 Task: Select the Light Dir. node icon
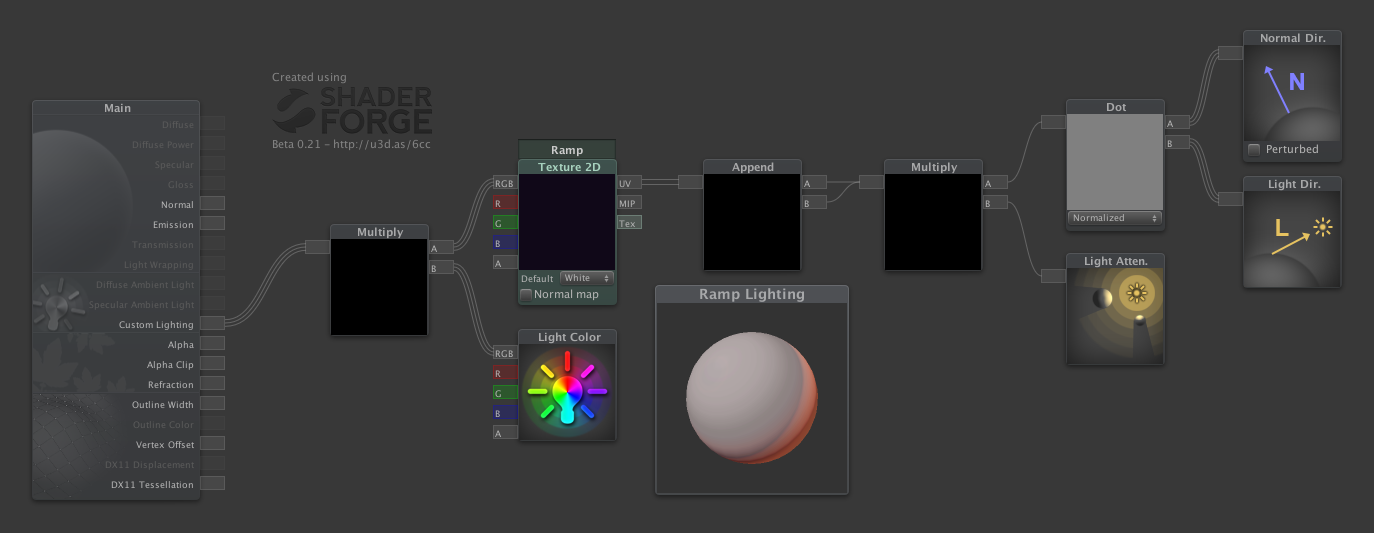point(1292,240)
